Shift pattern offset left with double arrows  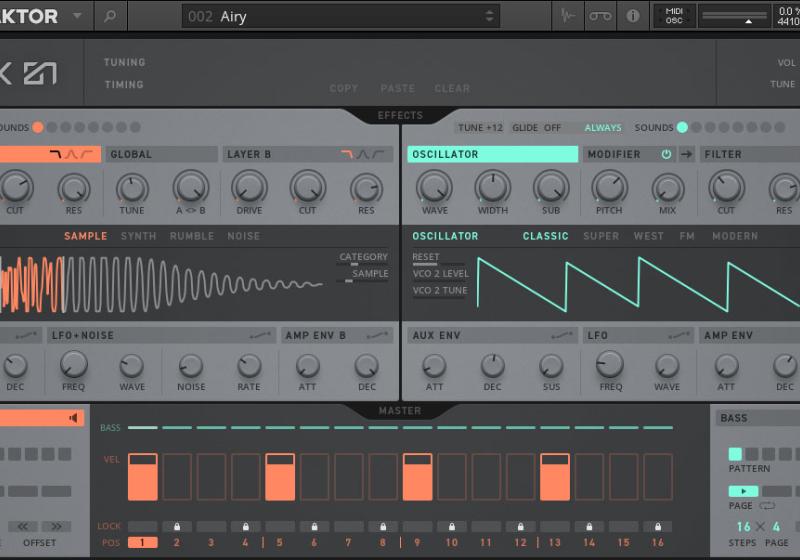click(23, 526)
